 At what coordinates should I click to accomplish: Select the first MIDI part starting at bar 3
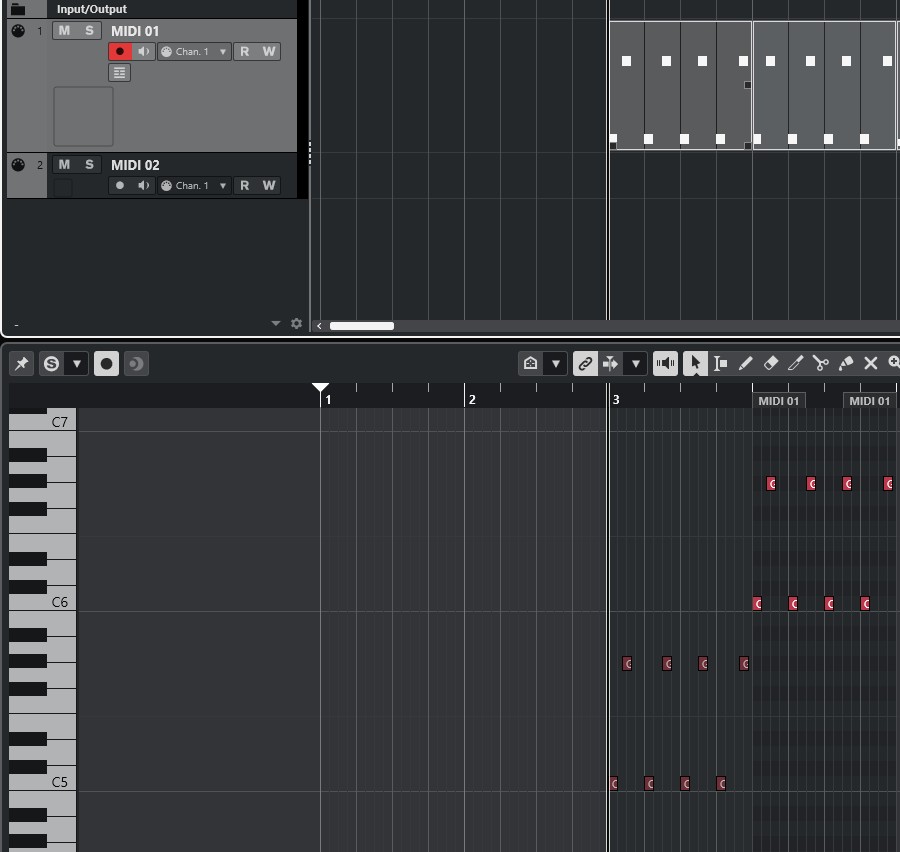point(680,85)
